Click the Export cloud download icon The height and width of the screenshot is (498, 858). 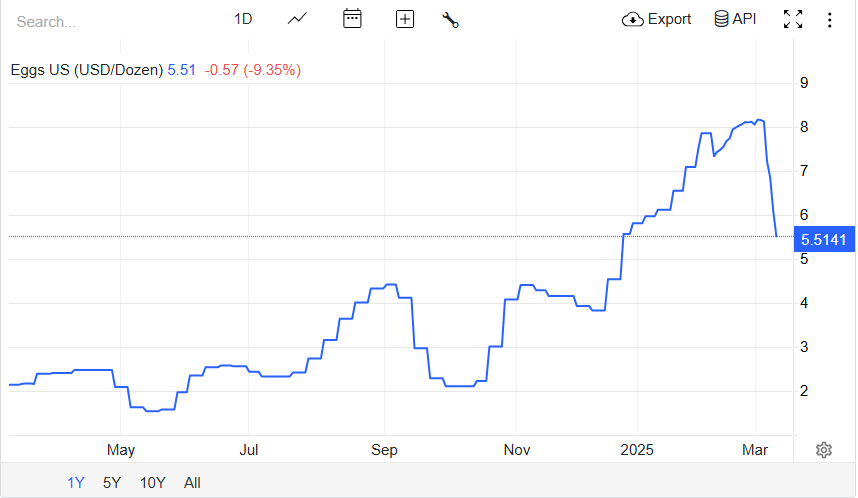pos(632,19)
